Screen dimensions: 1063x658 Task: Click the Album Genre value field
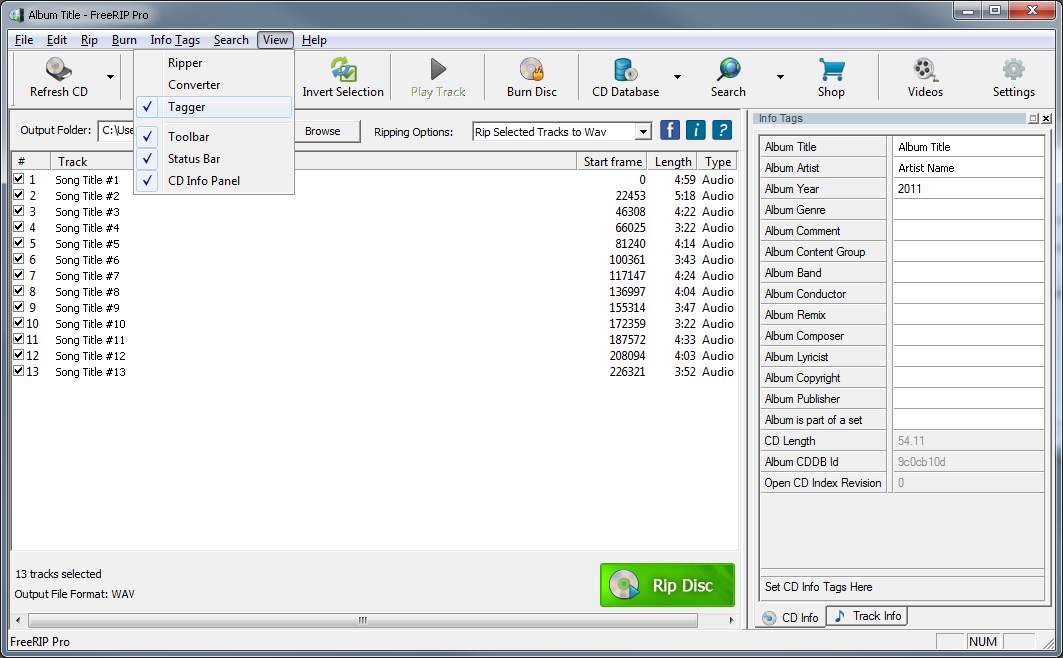[x=968, y=210]
